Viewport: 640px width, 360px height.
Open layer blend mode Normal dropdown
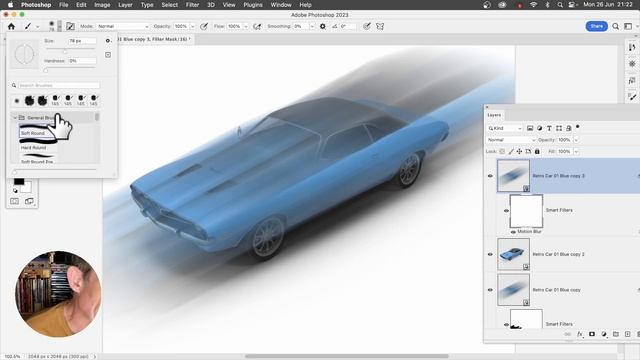coord(511,140)
